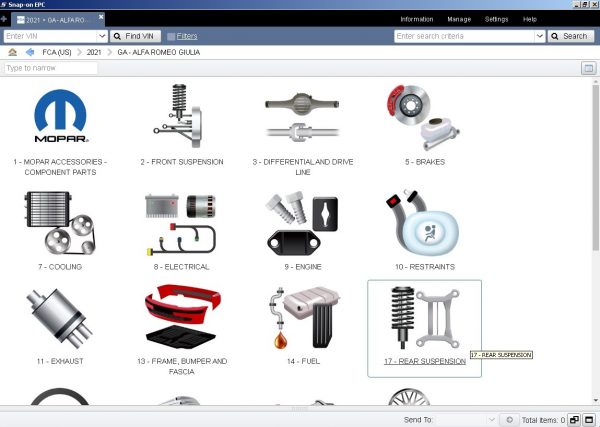Image resolution: width=600 pixels, height=427 pixels.
Task: Open the Frame, Bumper and Fascia icon
Action: click(x=182, y=316)
